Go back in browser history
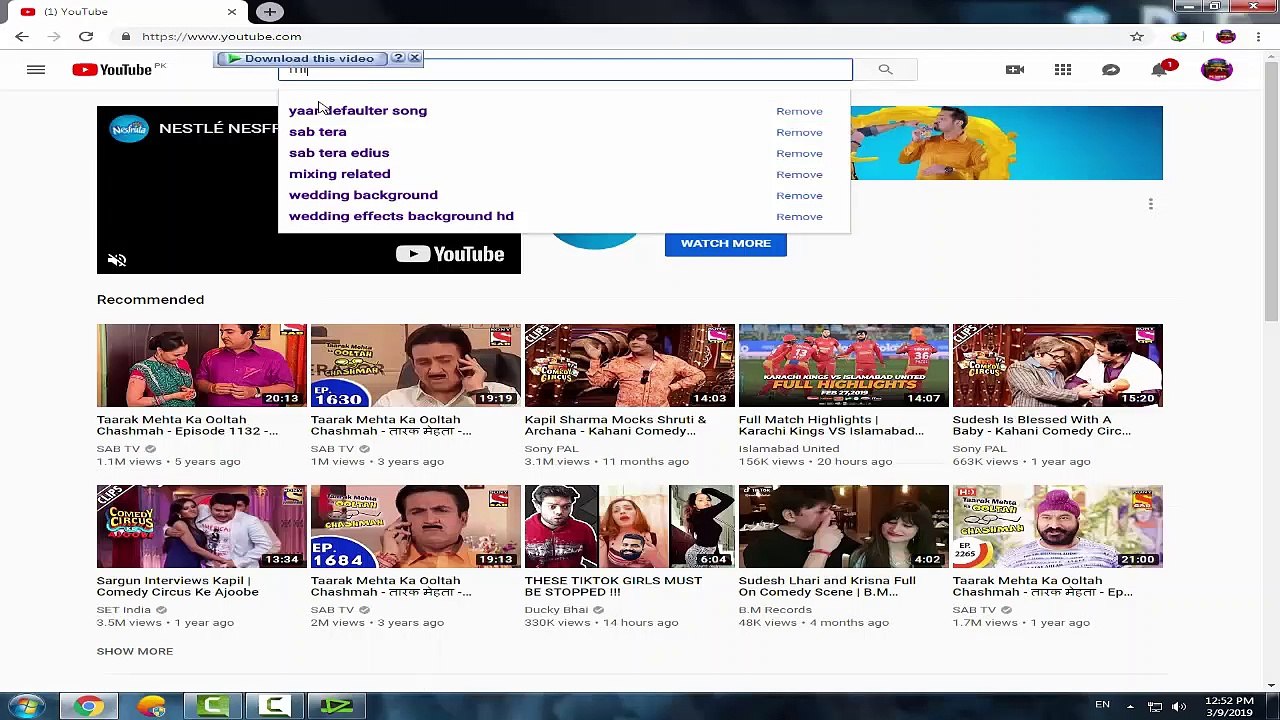The width and height of the screenshot is (1280, 720). click(22, 36)
